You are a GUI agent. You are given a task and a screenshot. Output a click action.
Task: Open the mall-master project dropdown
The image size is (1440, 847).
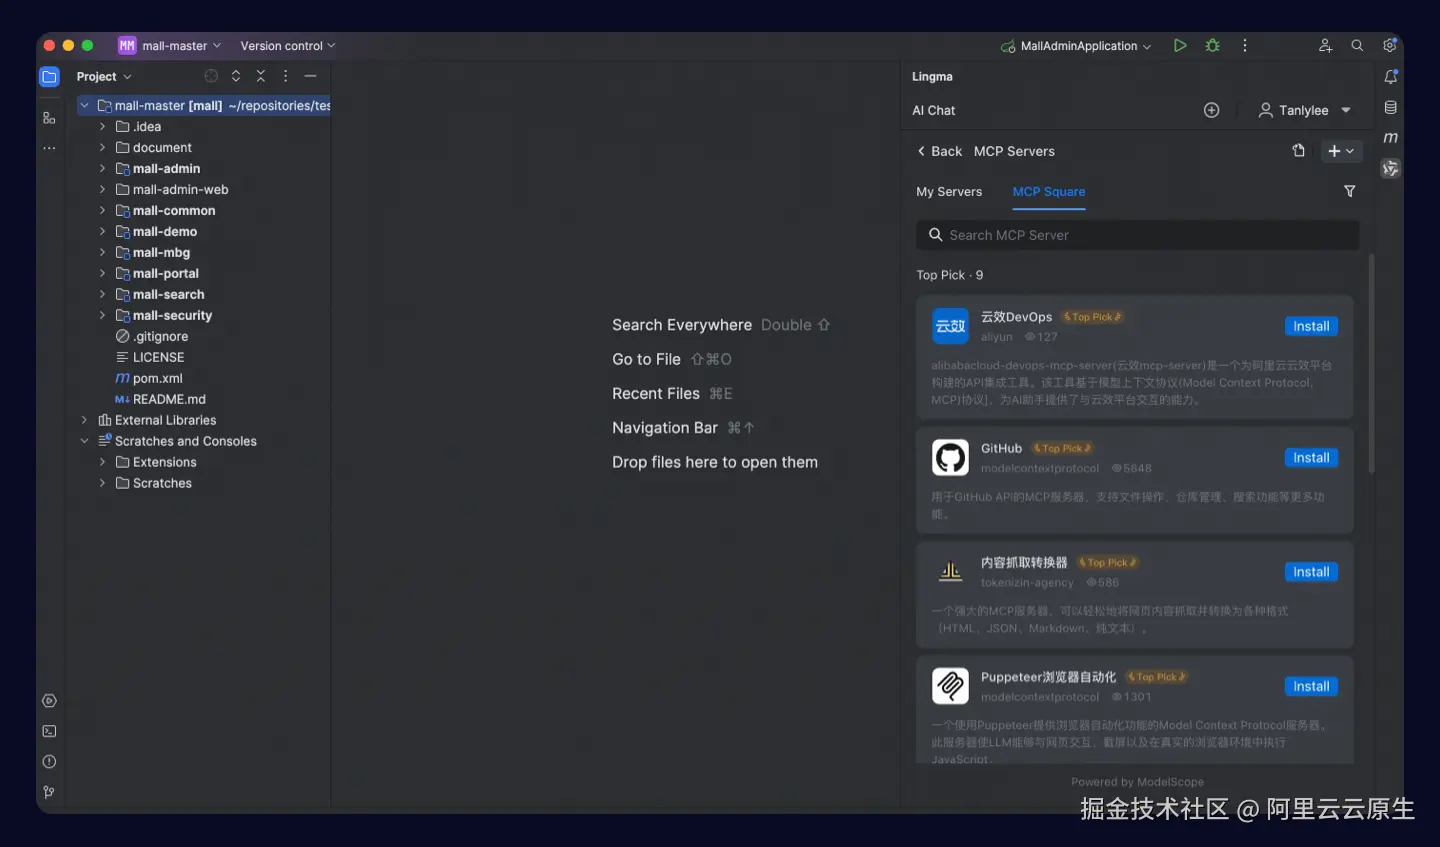click(x=170, y=46)
